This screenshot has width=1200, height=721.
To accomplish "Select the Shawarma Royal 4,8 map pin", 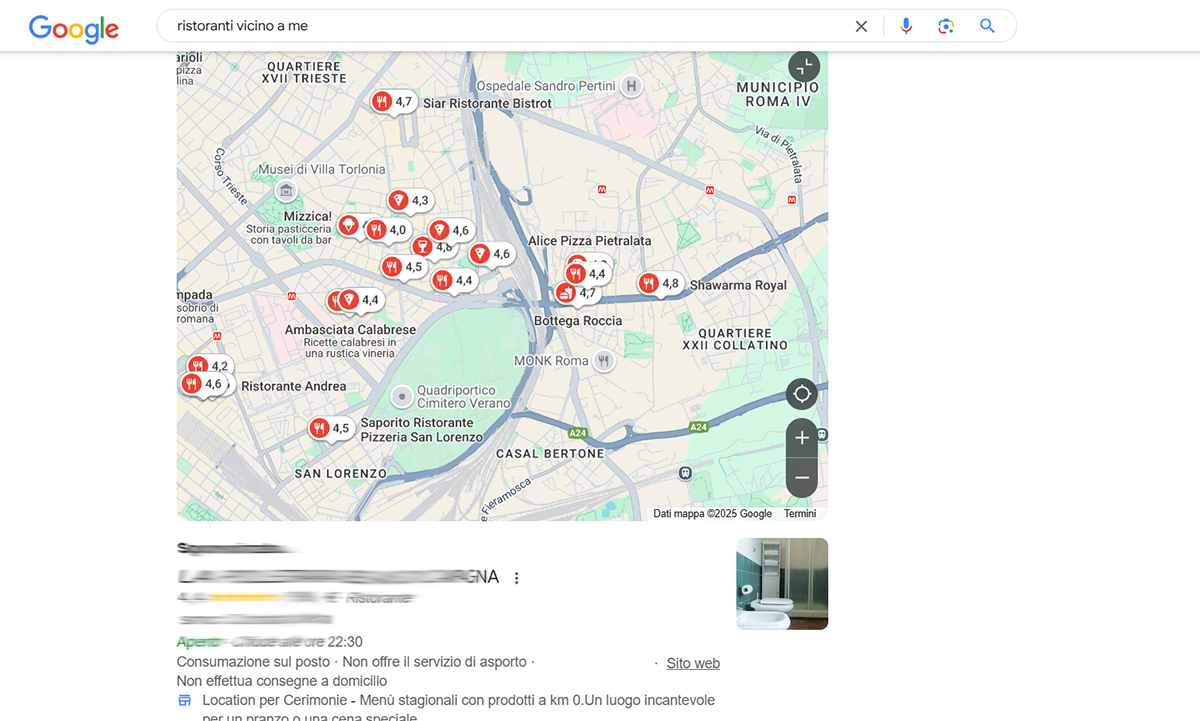I will click(x=650, y=284).
